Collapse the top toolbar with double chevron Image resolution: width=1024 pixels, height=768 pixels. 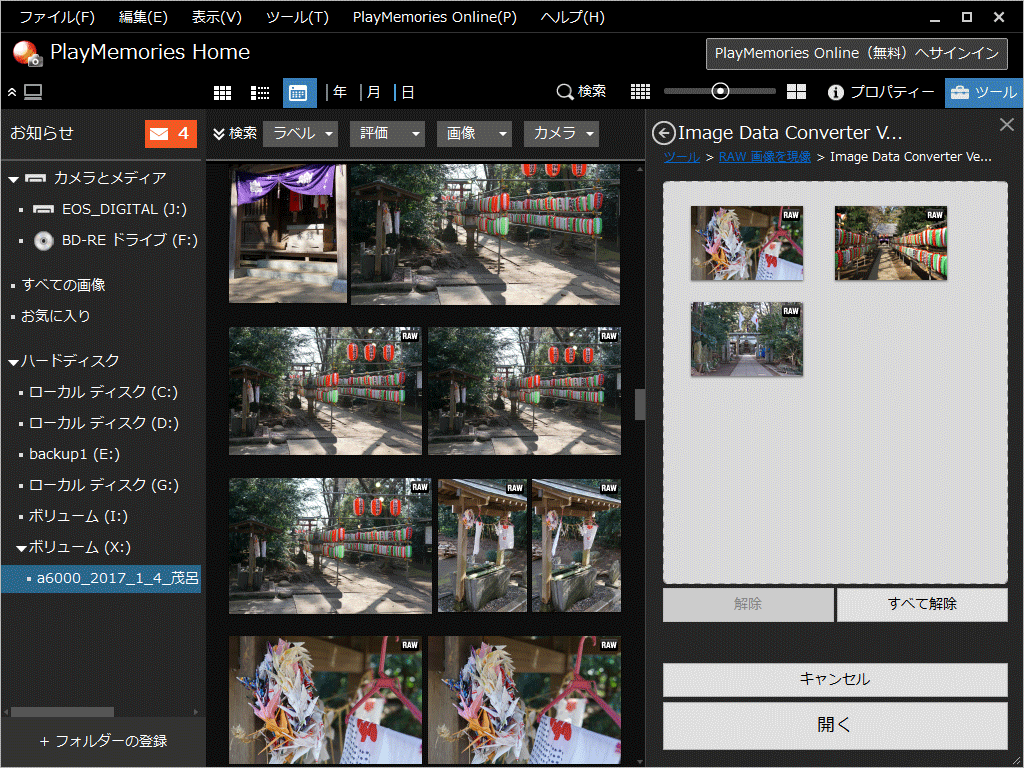coord(12,93)
